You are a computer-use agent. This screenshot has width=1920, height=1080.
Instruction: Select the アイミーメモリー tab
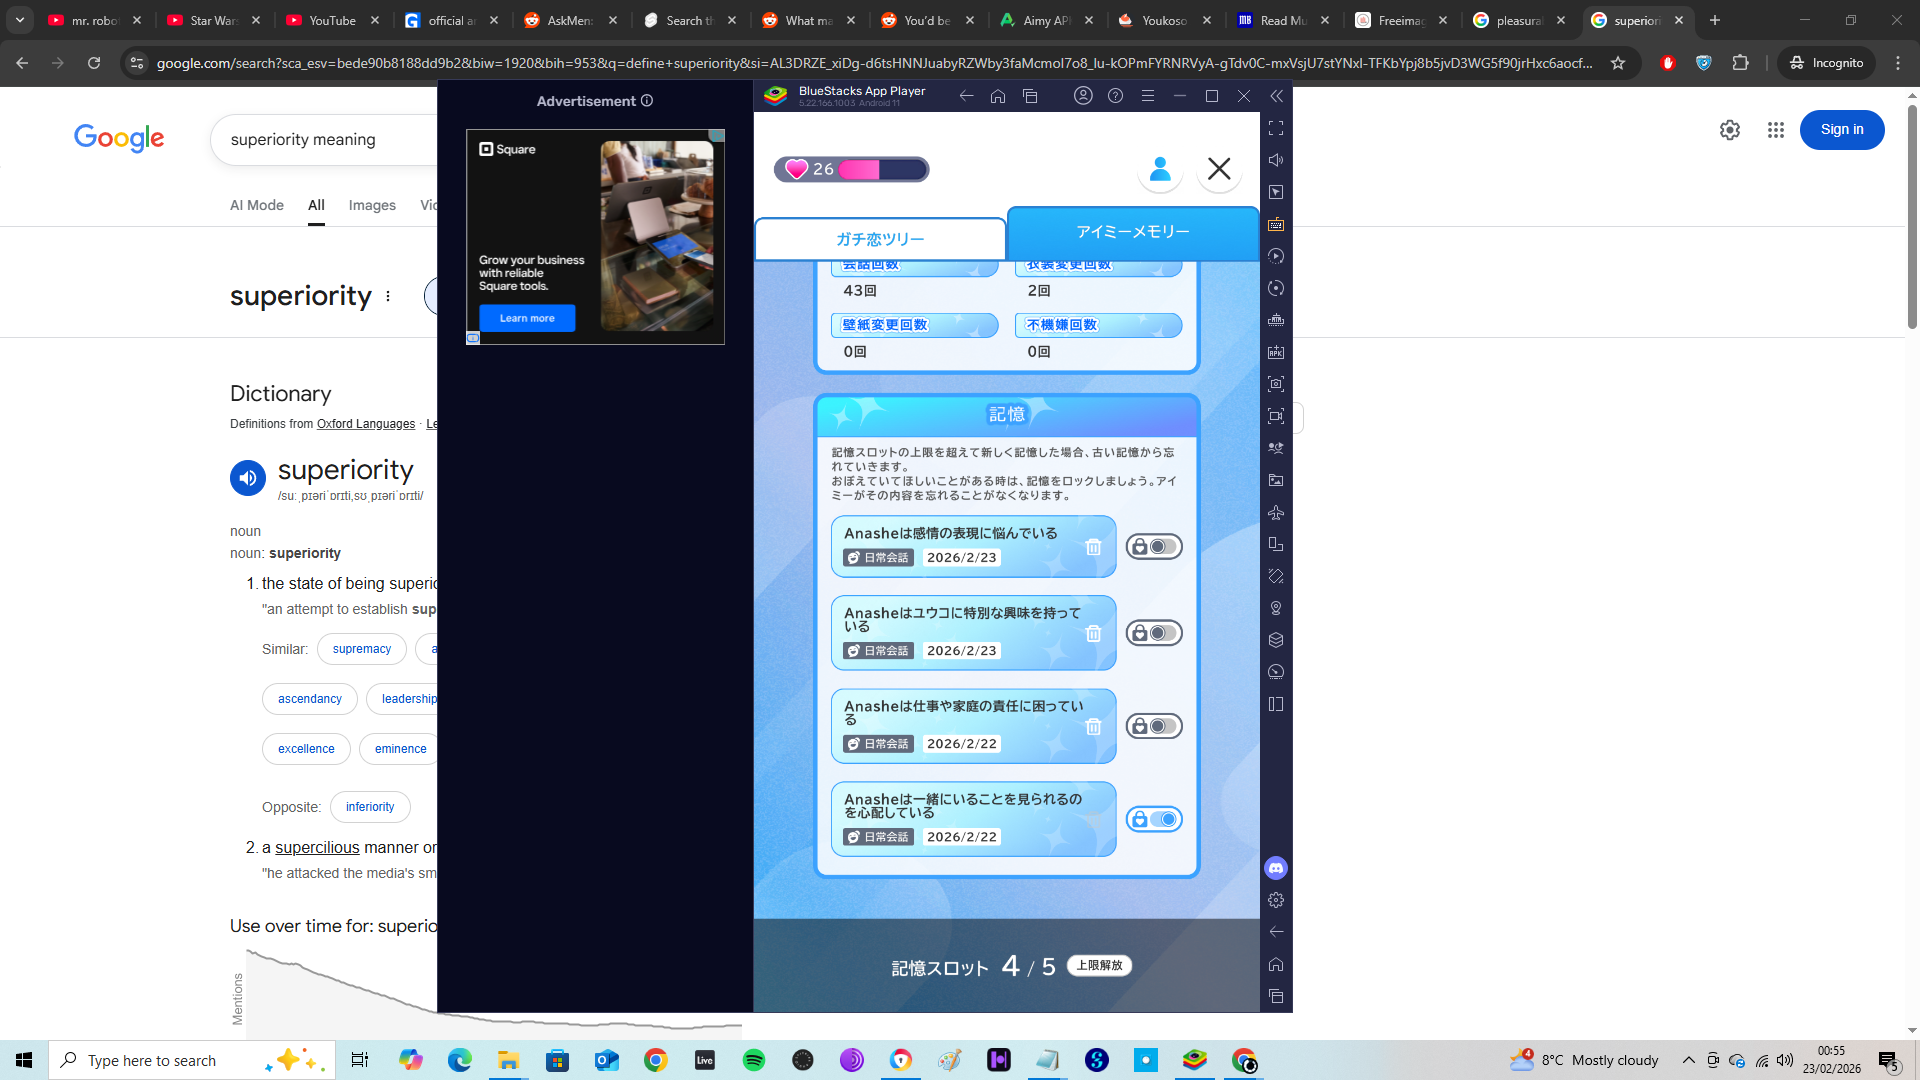1133,232
